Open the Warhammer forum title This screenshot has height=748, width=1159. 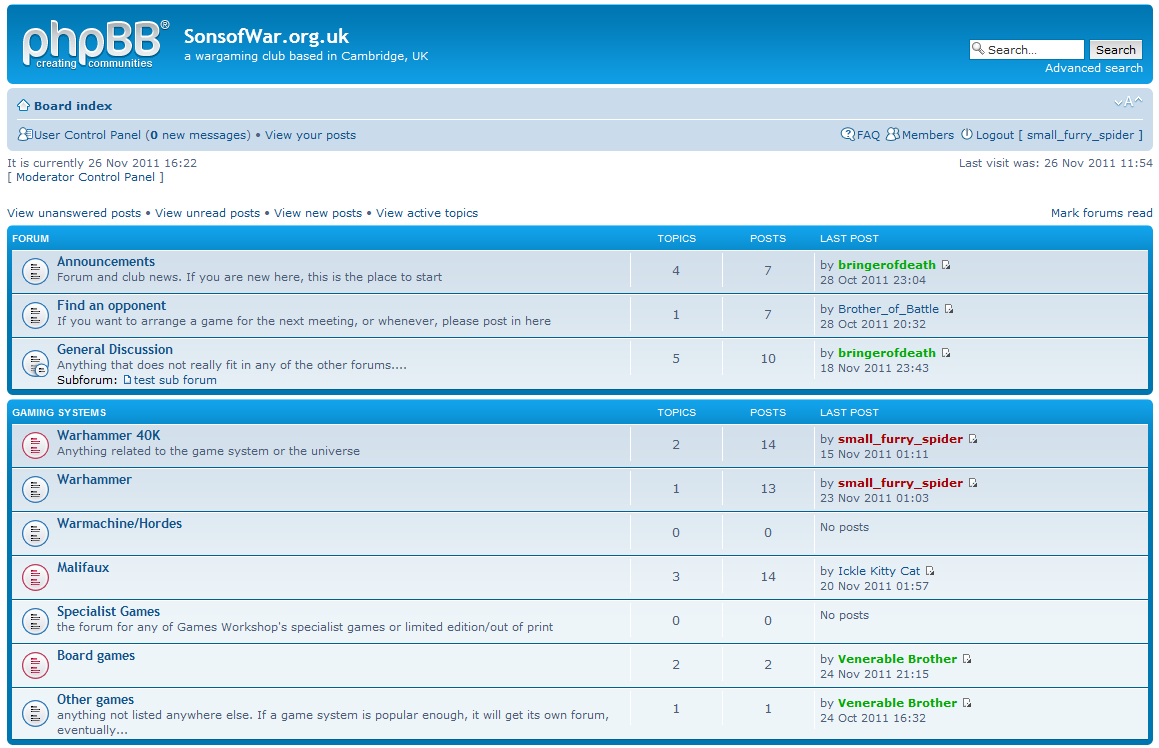[95, 479]
